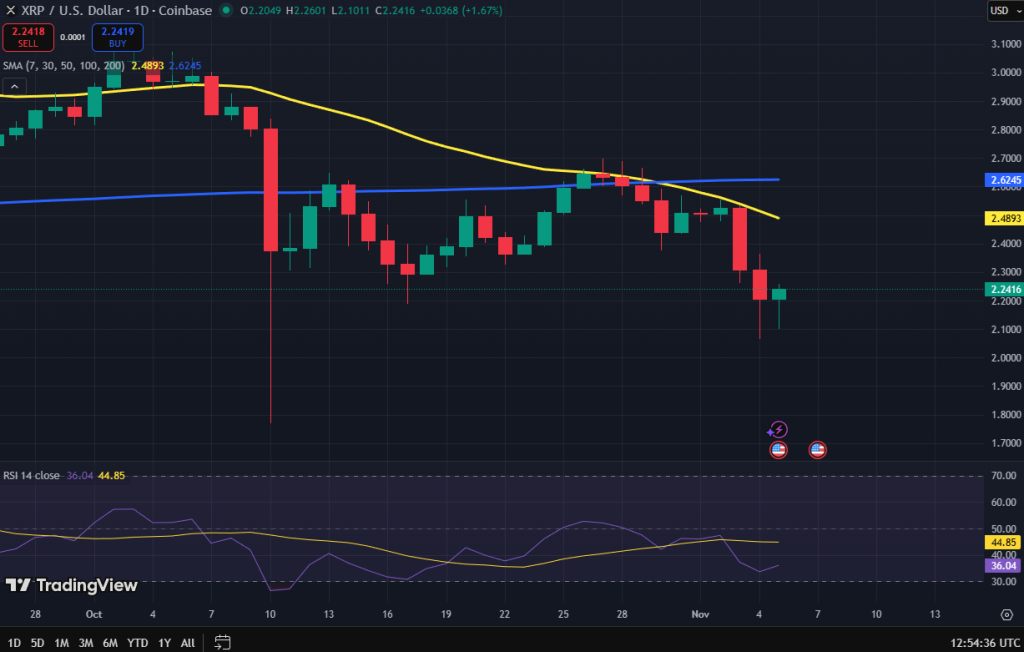
Task: Open the purple lightning latest-update marker
Action: (778, 430)
